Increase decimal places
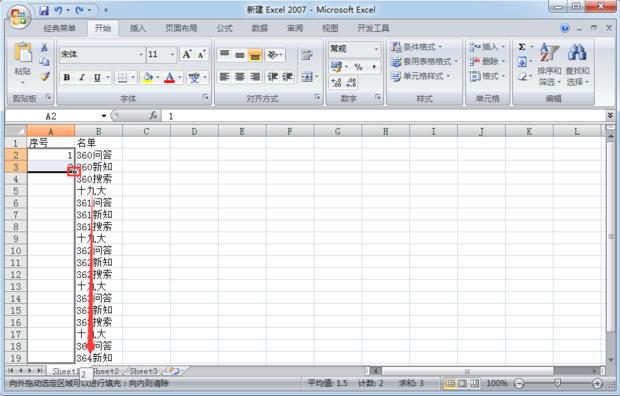The image size is (620, 396). (x=336, y=82)
